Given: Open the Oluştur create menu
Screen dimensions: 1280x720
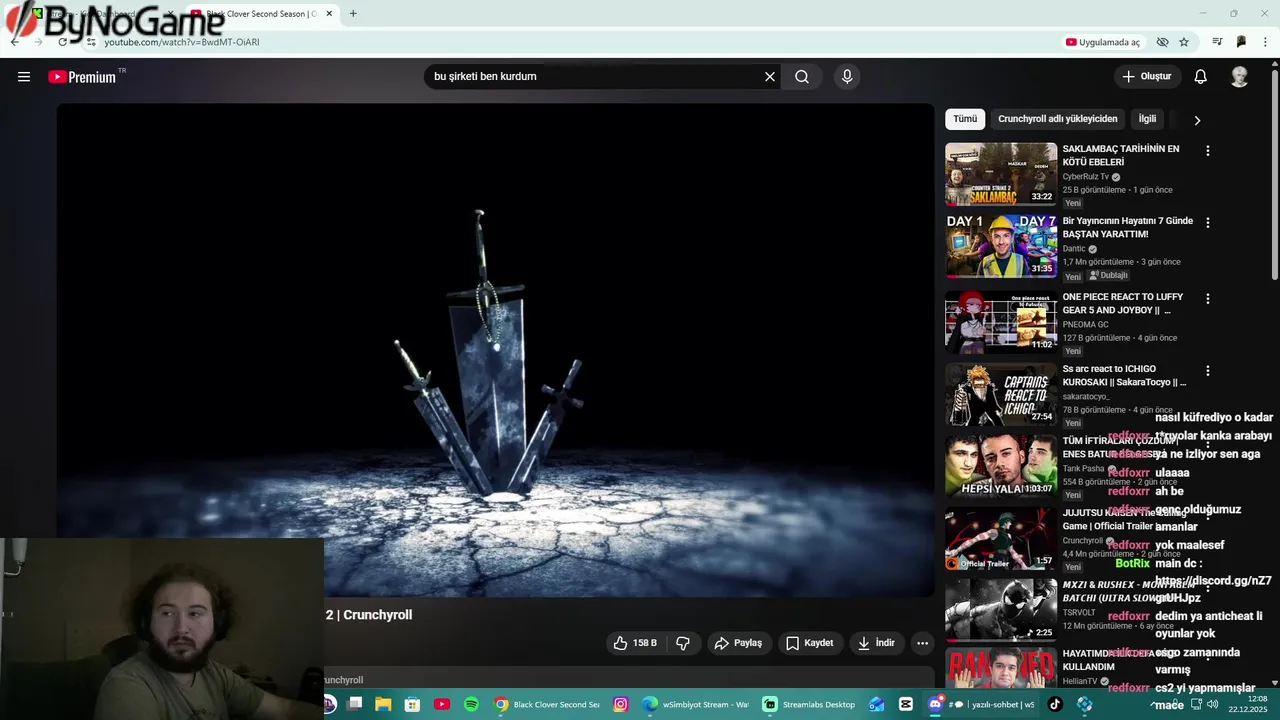Looking at the screenshot, I should pyautogui.click(x=1146, y=77).
